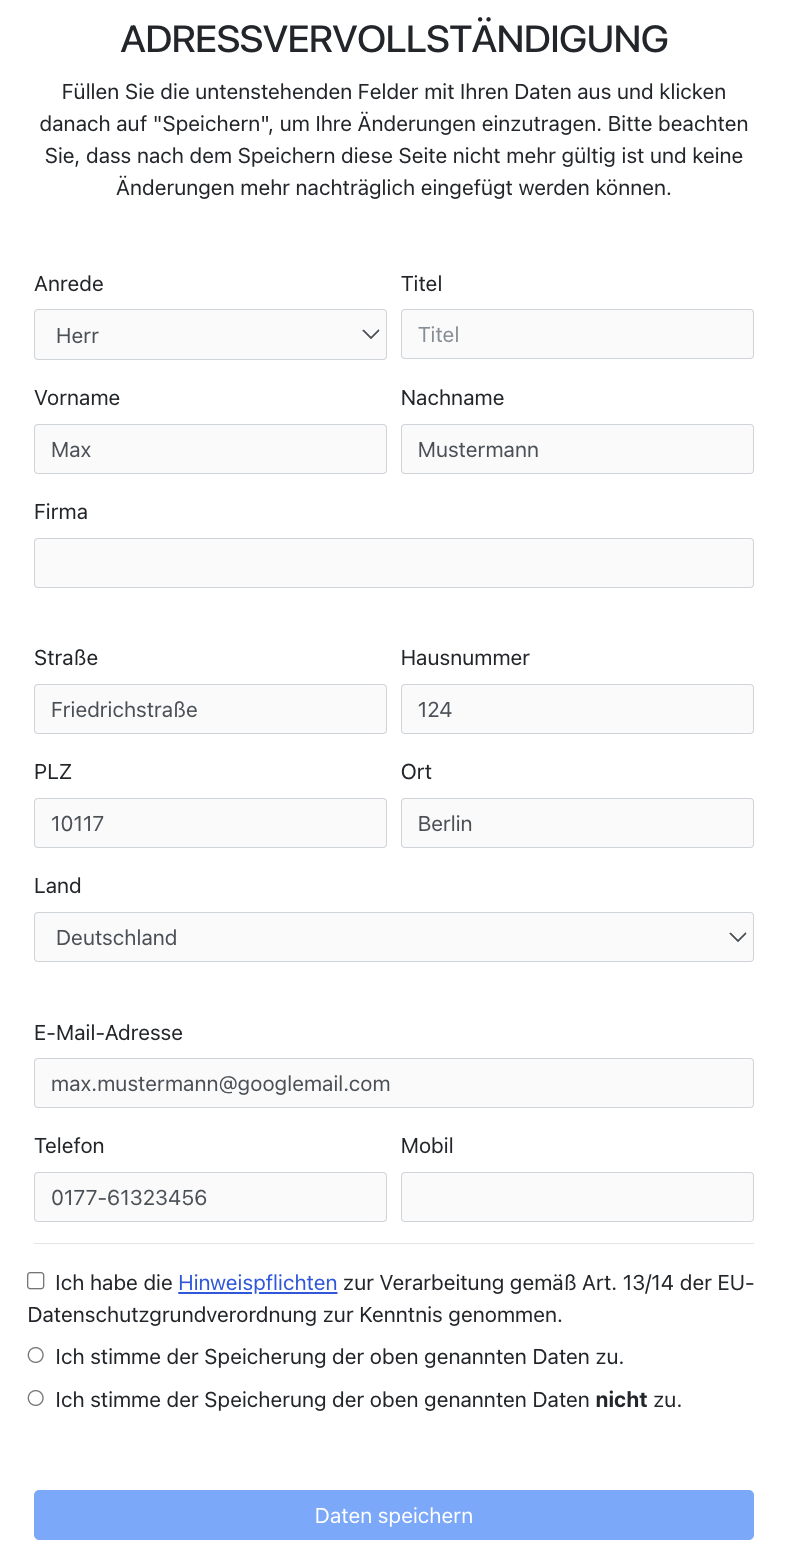Select radio not agreeing to data storage
This screenshot has width=786, height=1568.
[x=36, y=1399]
